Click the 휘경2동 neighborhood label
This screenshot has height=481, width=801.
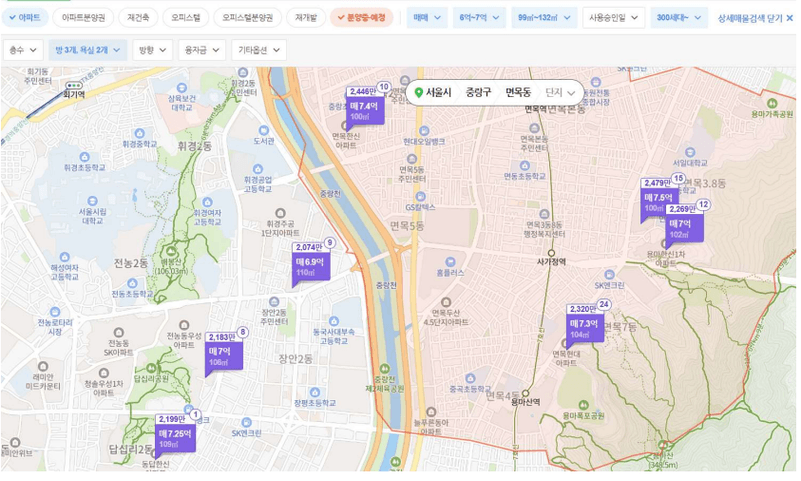[x=194, y=146]
